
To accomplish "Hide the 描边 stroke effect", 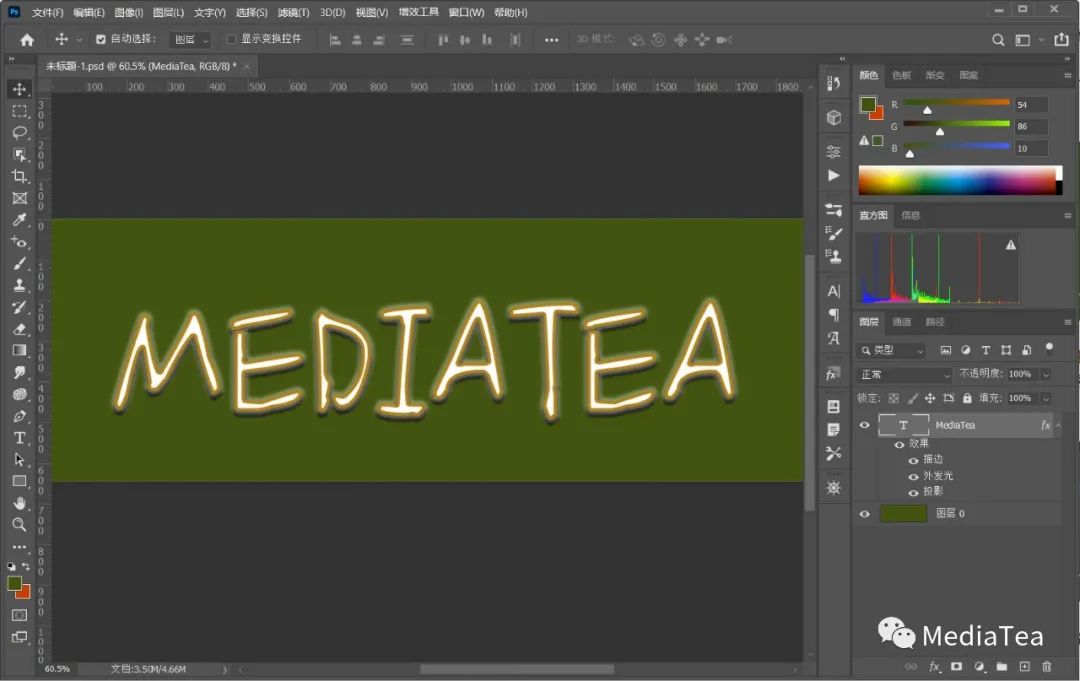I will [913, 460].
